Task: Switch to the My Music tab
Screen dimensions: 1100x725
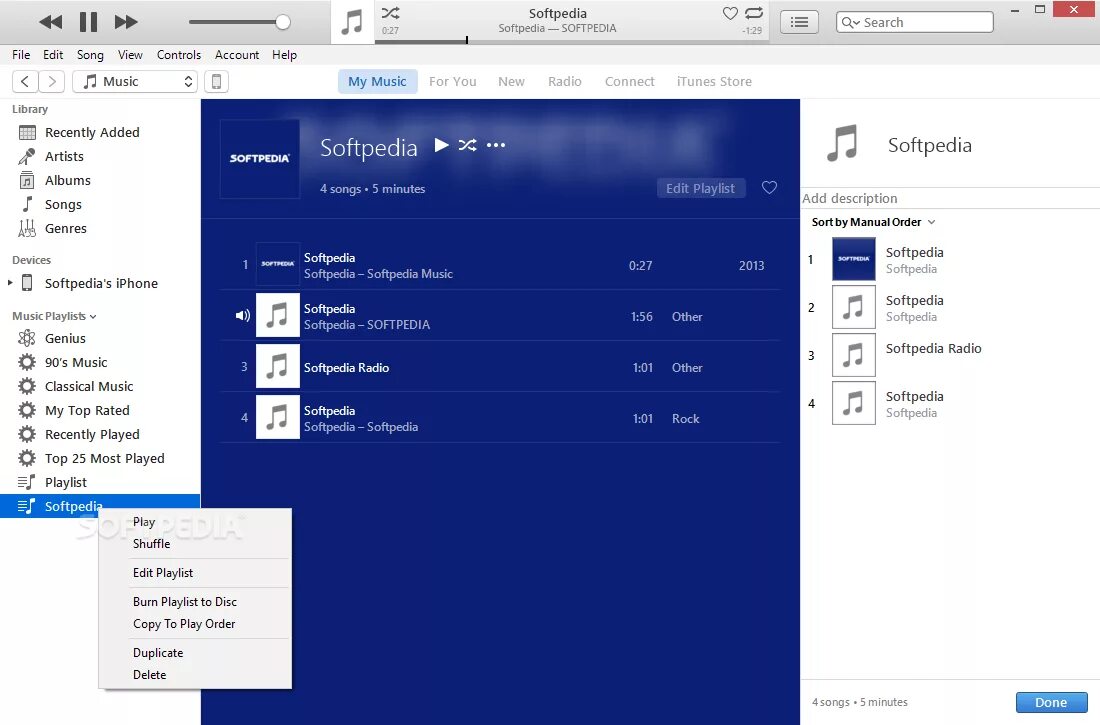Action: point(377,81)
